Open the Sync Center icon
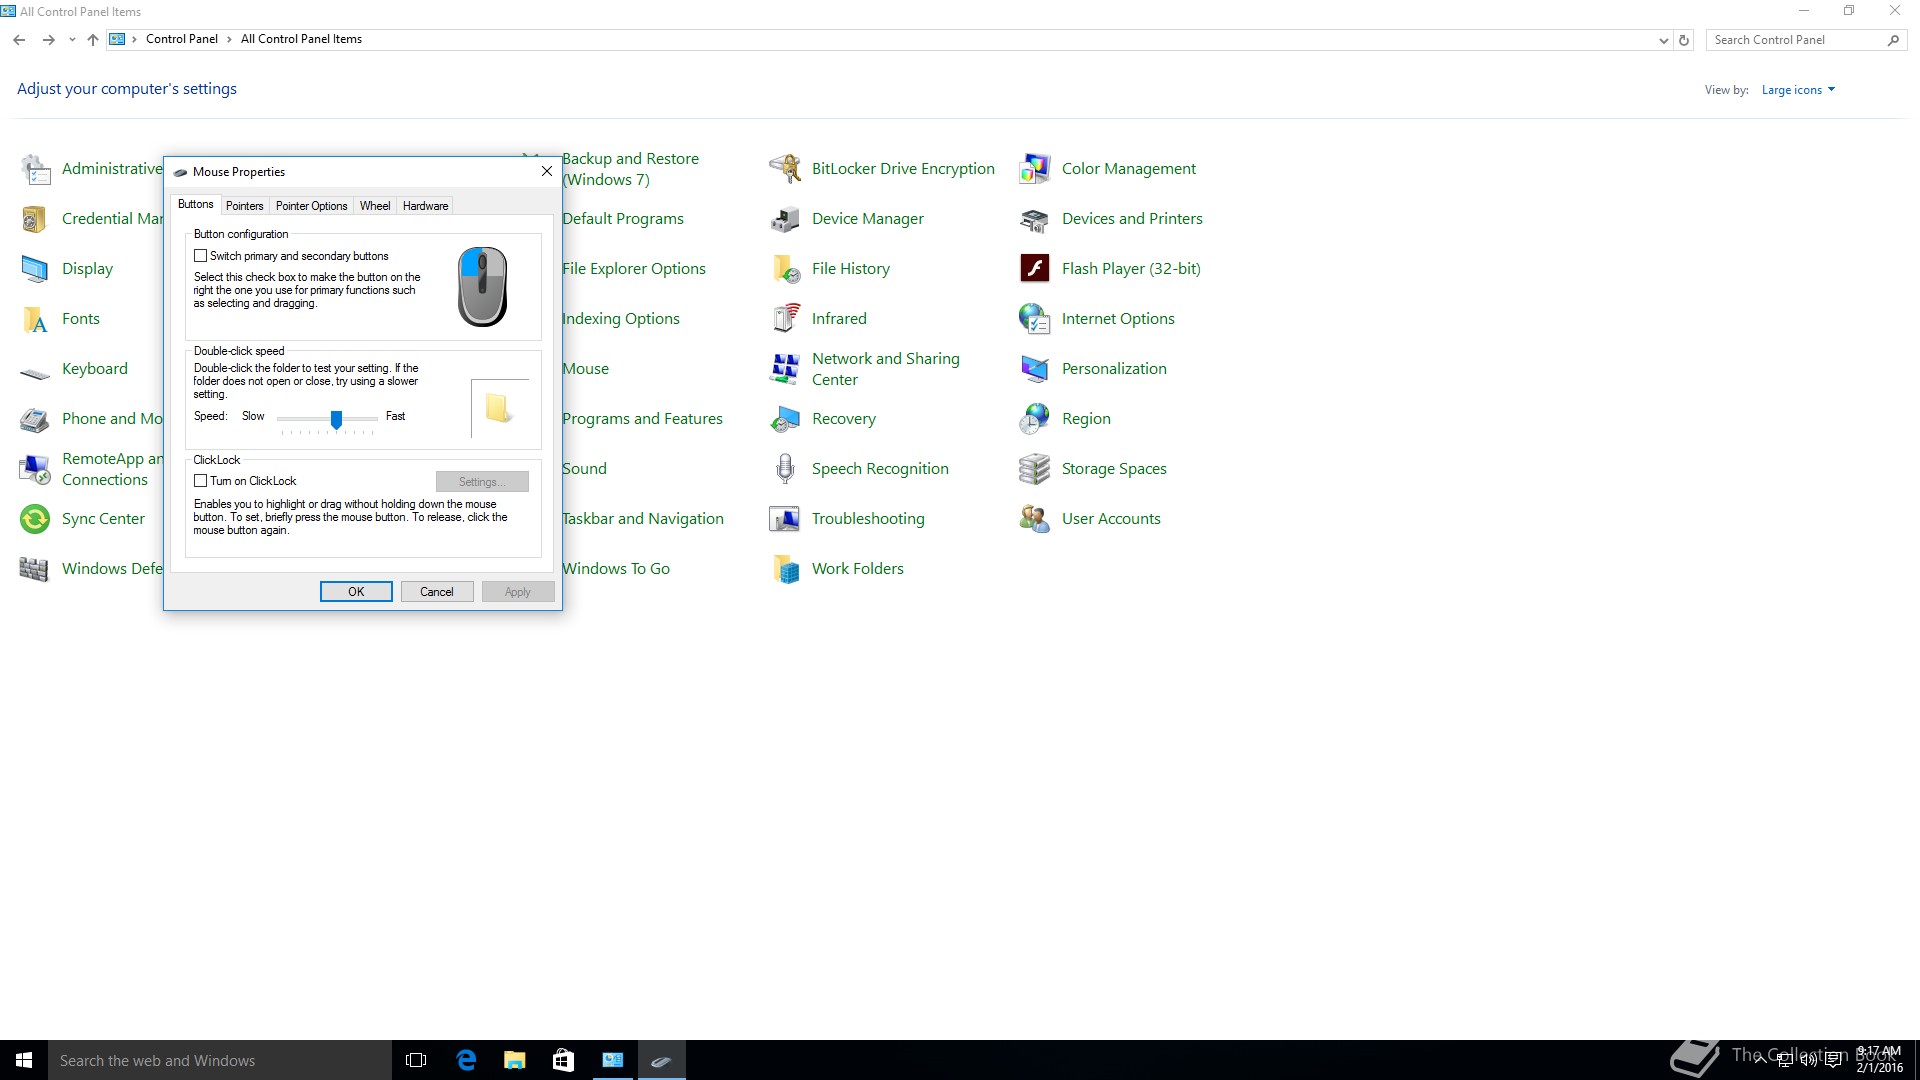 [x=35, y=519]
